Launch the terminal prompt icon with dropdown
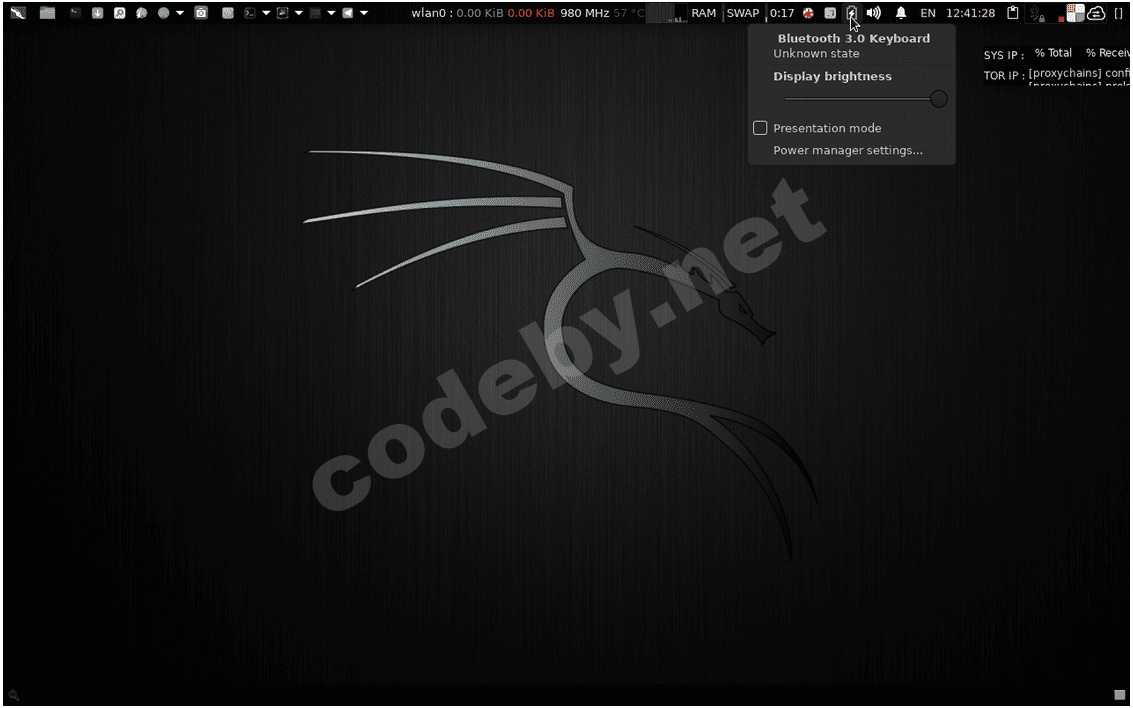 pyautogui.click(x=250, y=13)
